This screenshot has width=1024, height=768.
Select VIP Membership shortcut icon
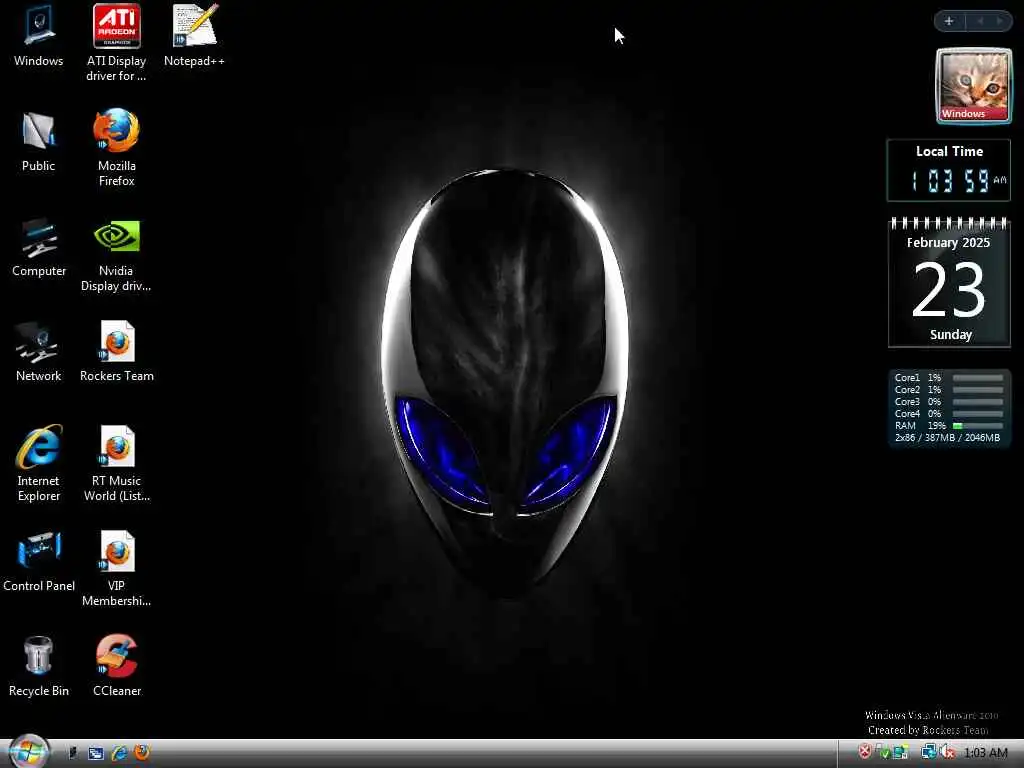[116, 568]
